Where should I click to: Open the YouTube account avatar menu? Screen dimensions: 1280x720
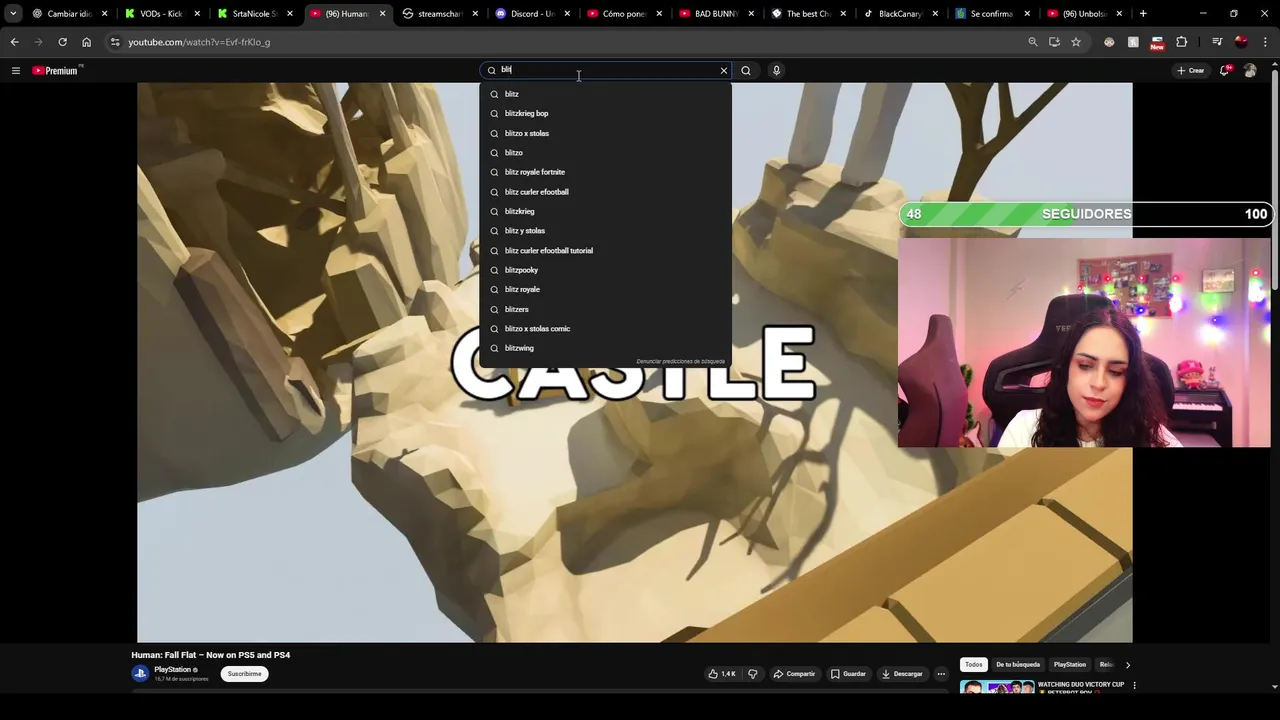pos(1250,70)
